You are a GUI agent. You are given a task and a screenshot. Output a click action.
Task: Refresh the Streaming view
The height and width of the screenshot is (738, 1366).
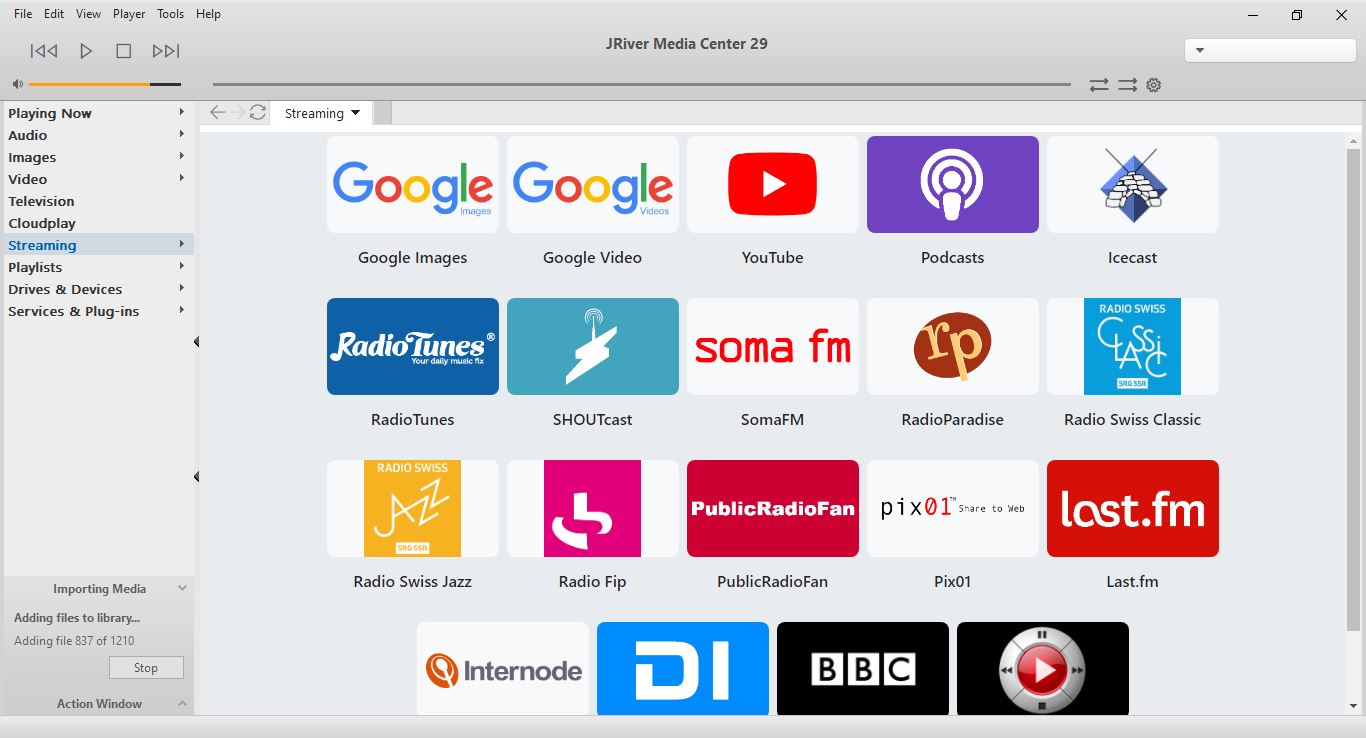258,112
